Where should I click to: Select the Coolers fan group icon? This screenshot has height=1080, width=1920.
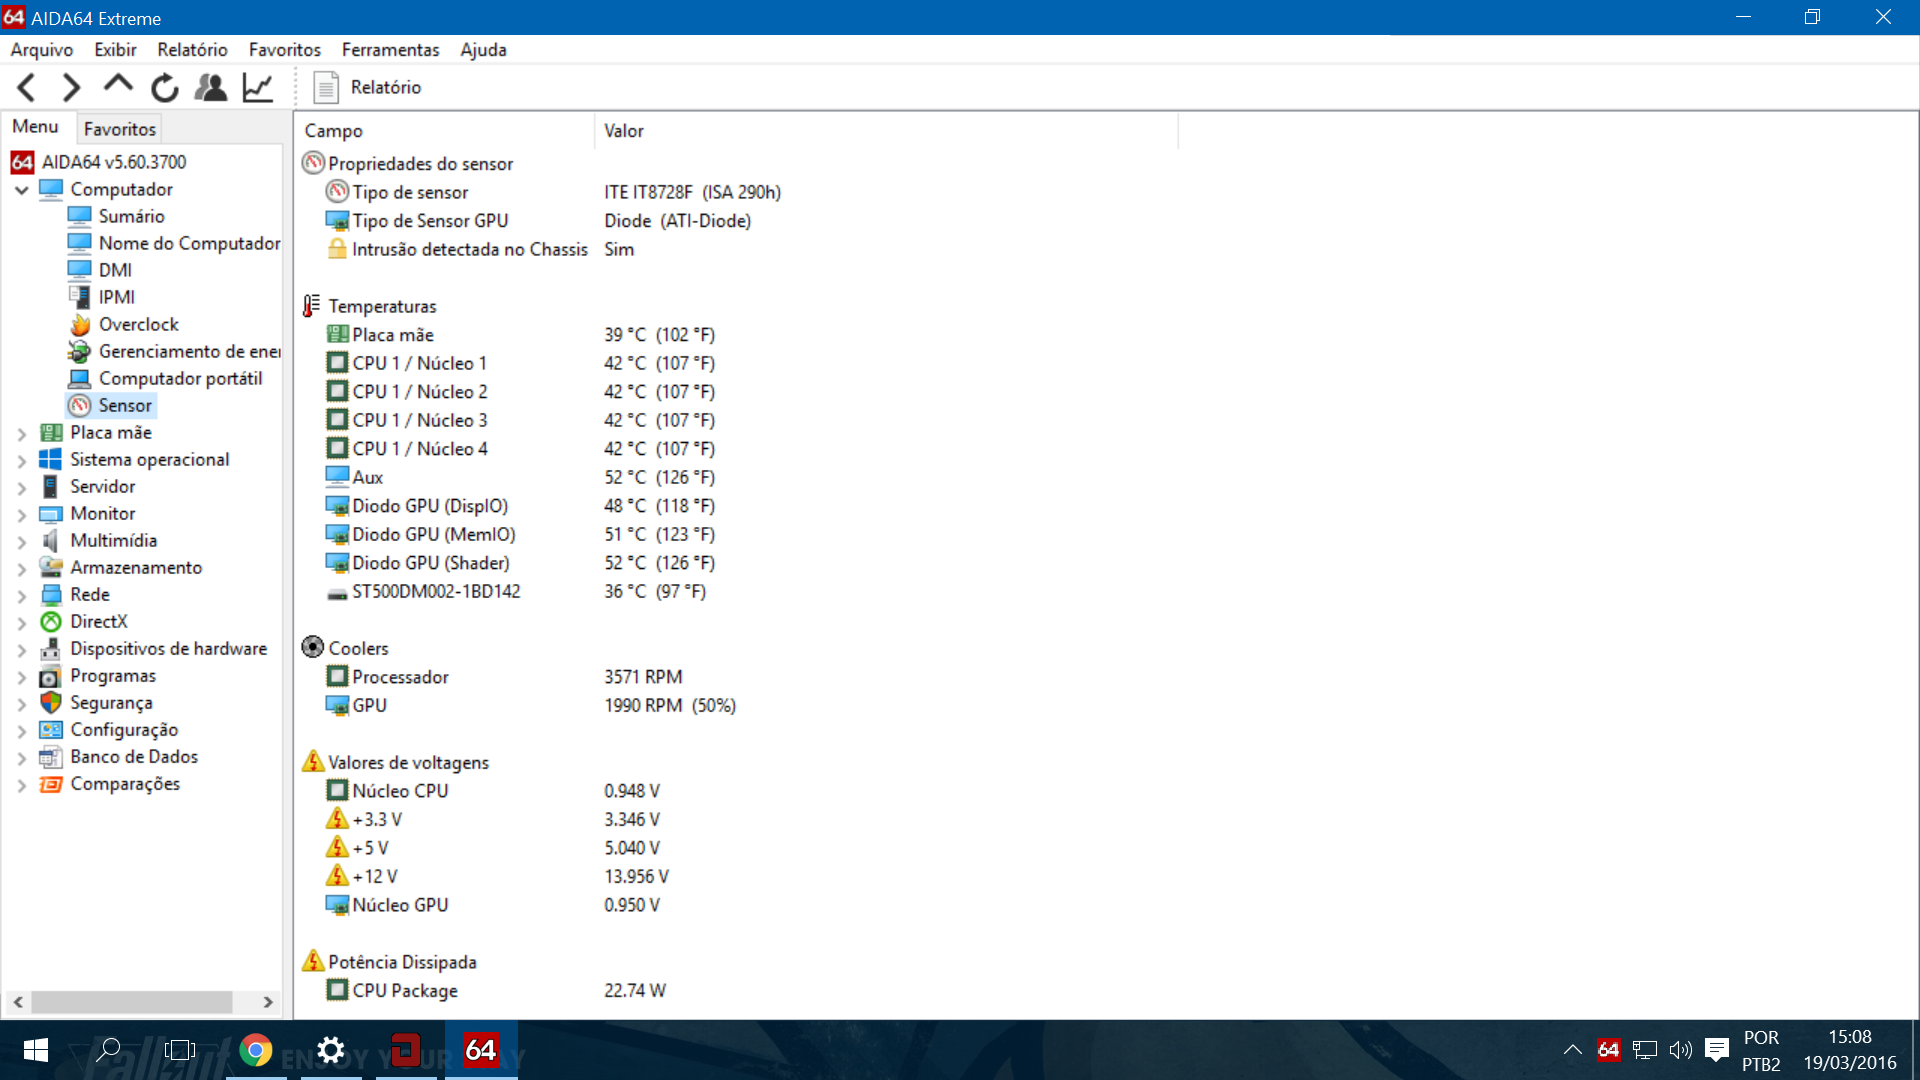click(313, 647)
